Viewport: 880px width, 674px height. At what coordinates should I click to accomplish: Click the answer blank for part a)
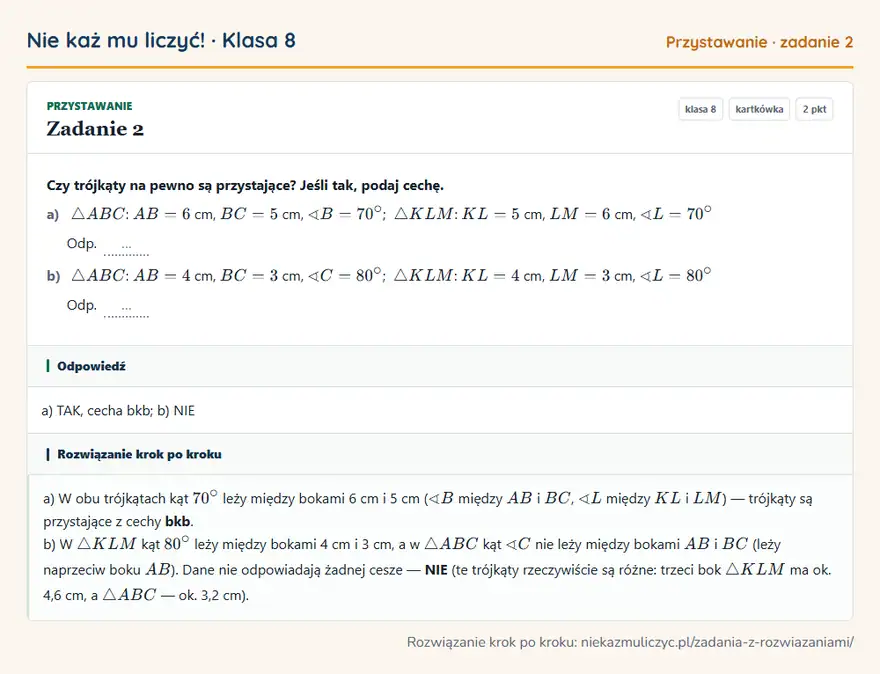126,247
